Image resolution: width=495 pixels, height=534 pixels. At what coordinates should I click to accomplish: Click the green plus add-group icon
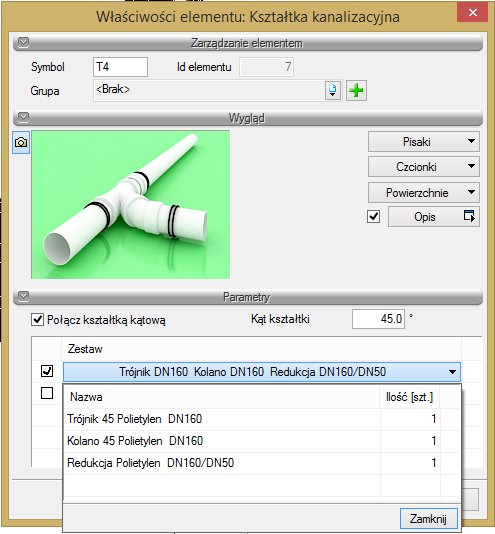tap(356, 91)
